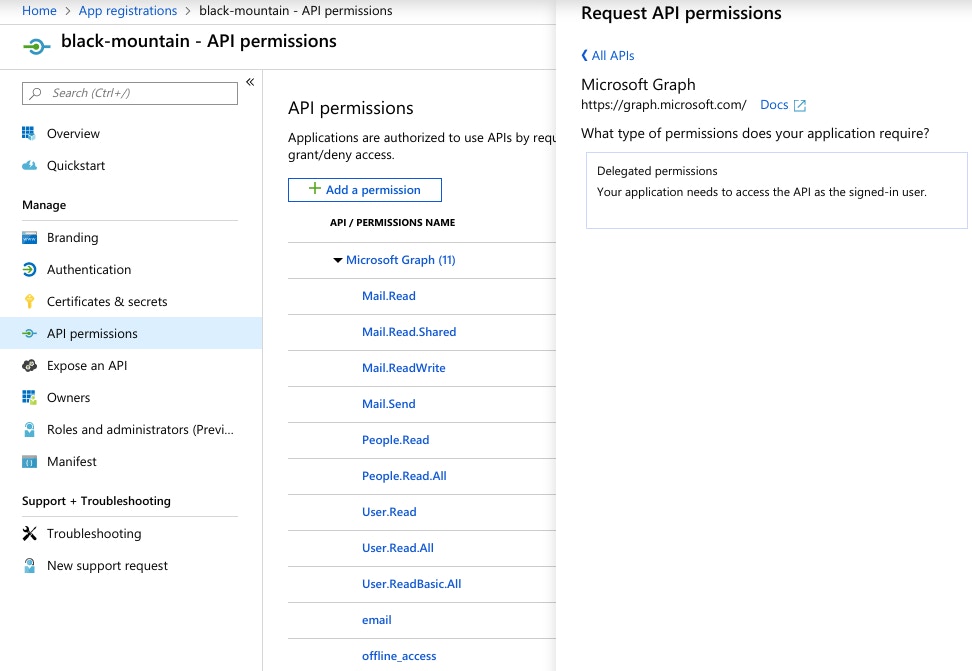
Task: Click the Branding icon
Action: (29, 237)
